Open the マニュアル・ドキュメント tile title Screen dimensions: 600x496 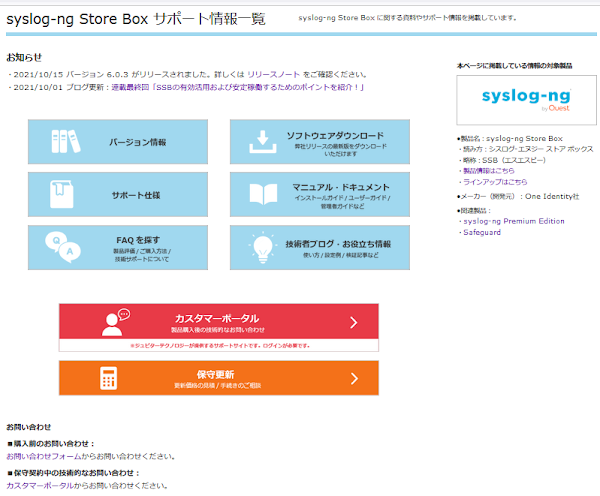click(x=341, y=187)
